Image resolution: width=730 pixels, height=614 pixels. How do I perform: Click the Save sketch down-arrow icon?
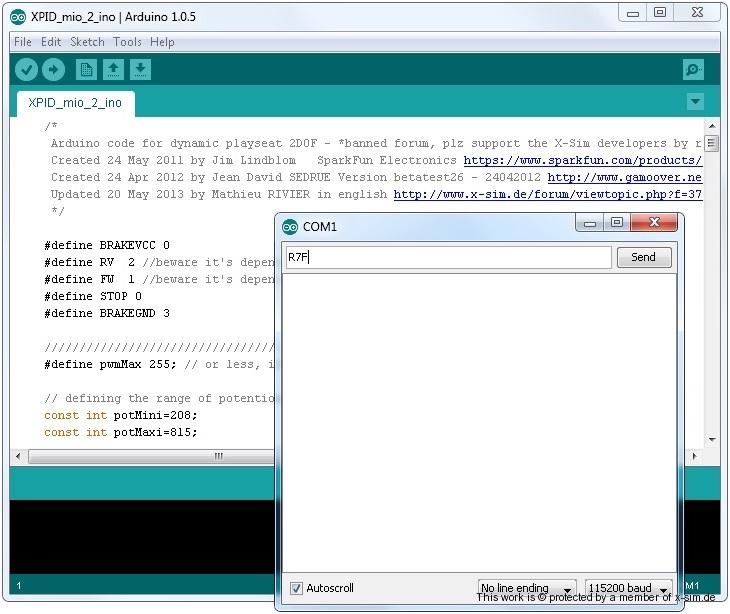(141, 70)
